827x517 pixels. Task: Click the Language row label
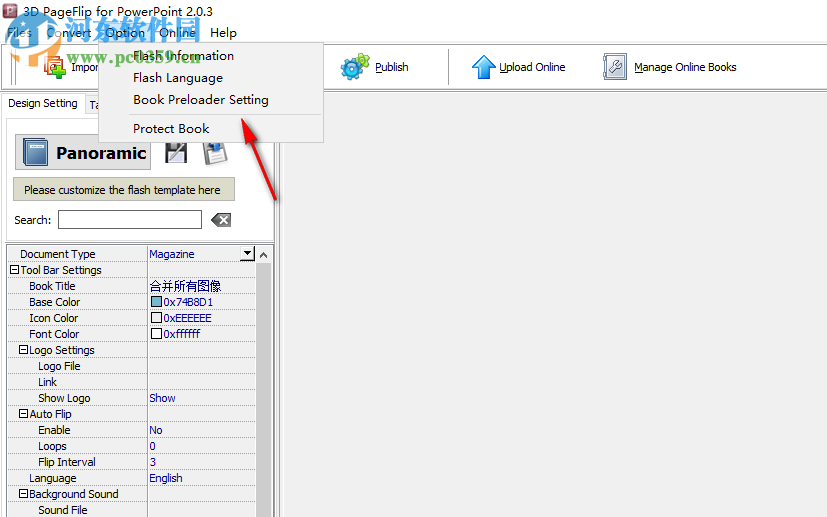click(x=52, y=478)
